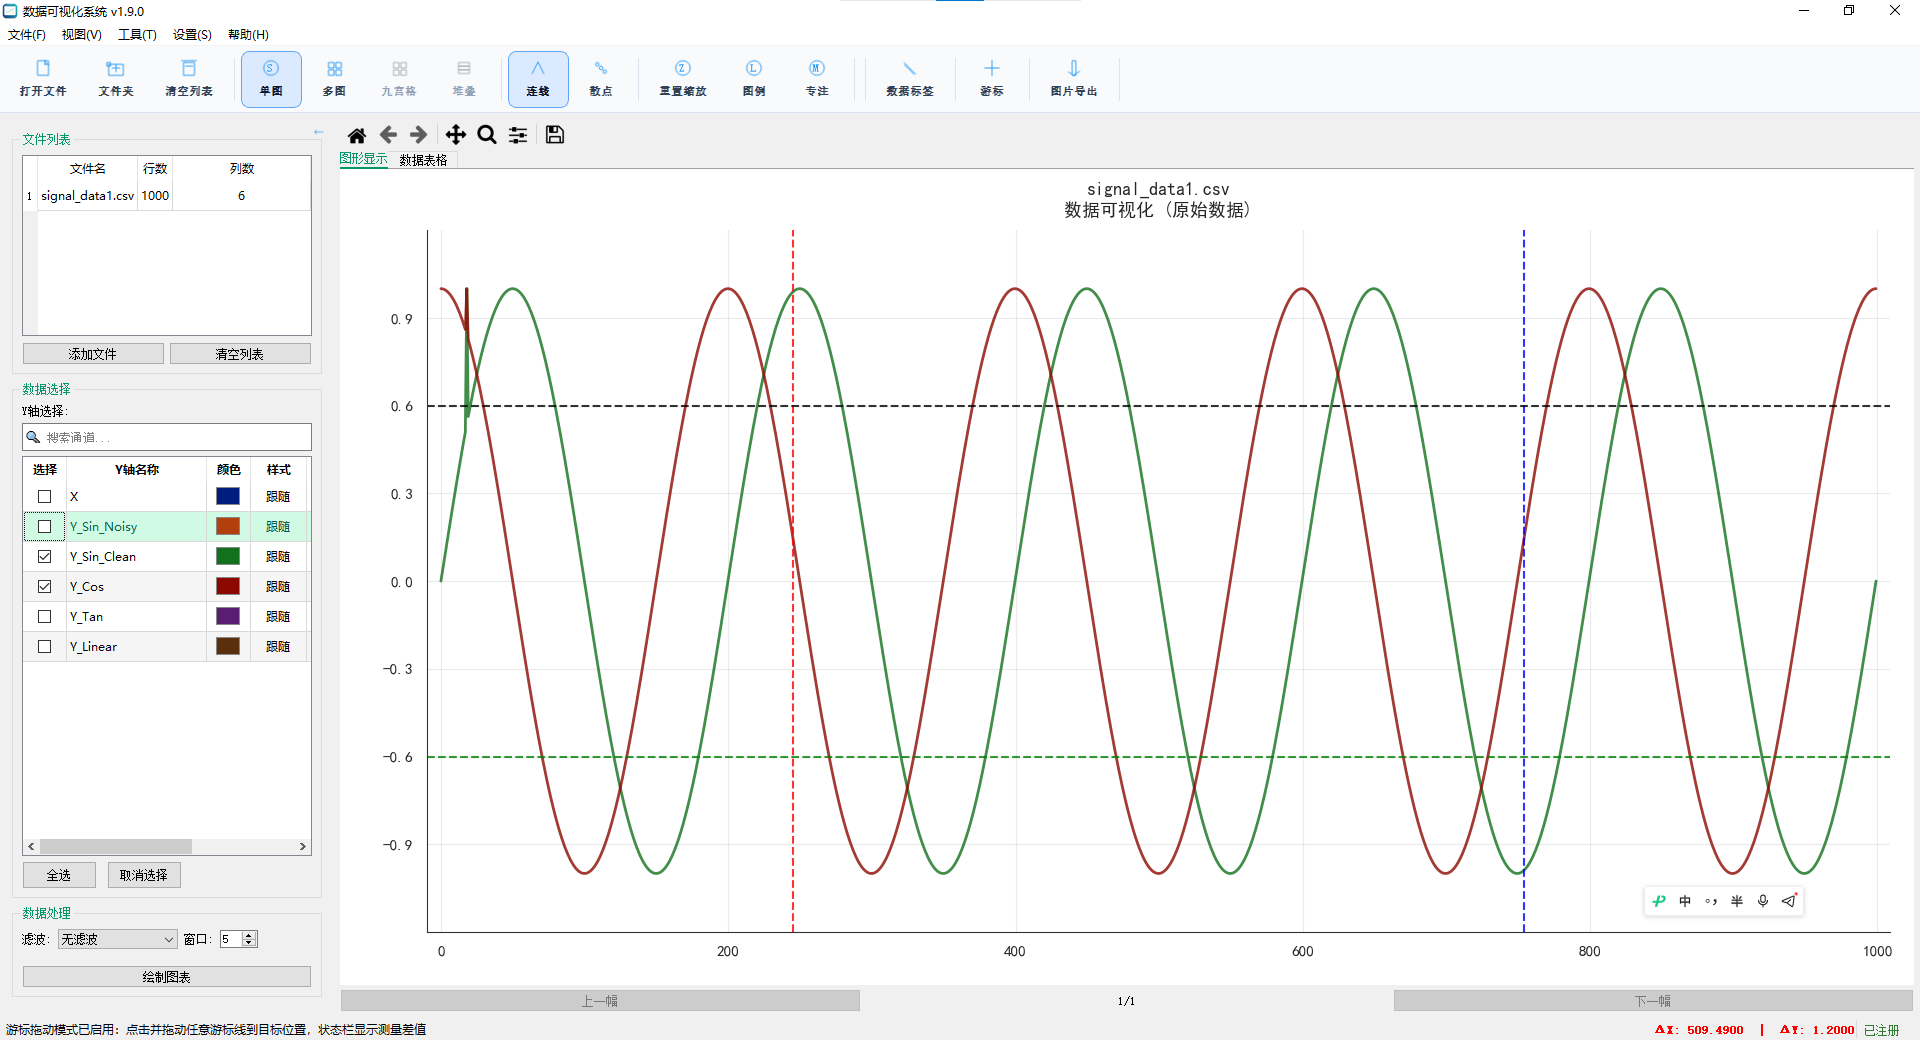Switch to the 数据表格 tab
This screenshot has height=1040, width=1920.
click(424, 160)
